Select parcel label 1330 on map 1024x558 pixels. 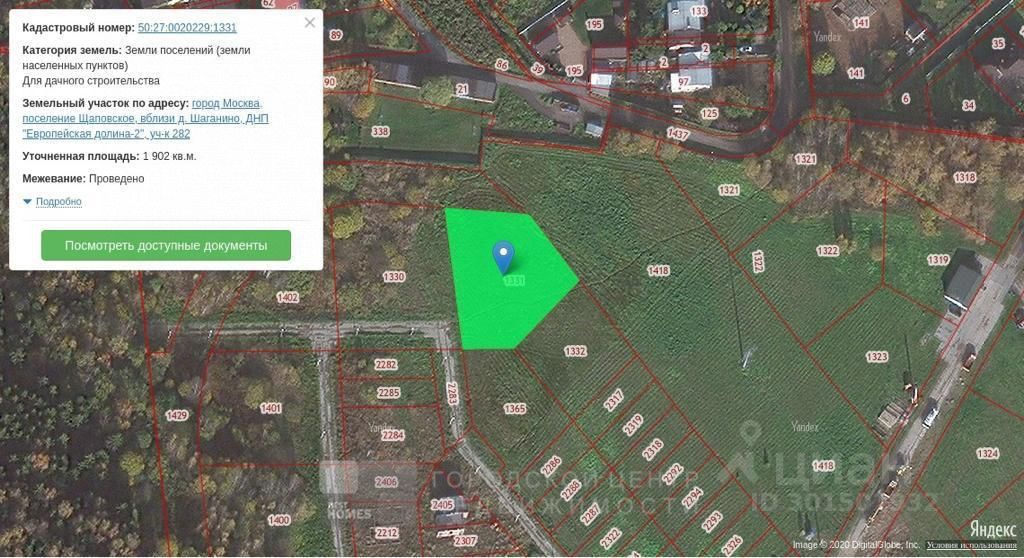[x=394, y=276]
